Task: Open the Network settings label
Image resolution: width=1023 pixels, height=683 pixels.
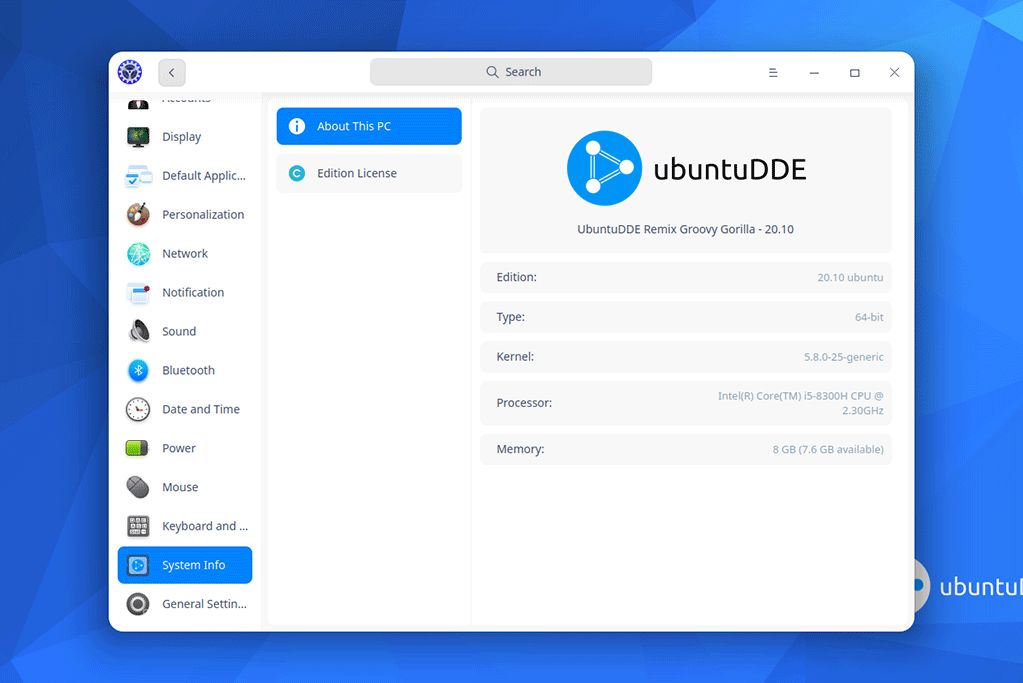Action: point(185,254)
